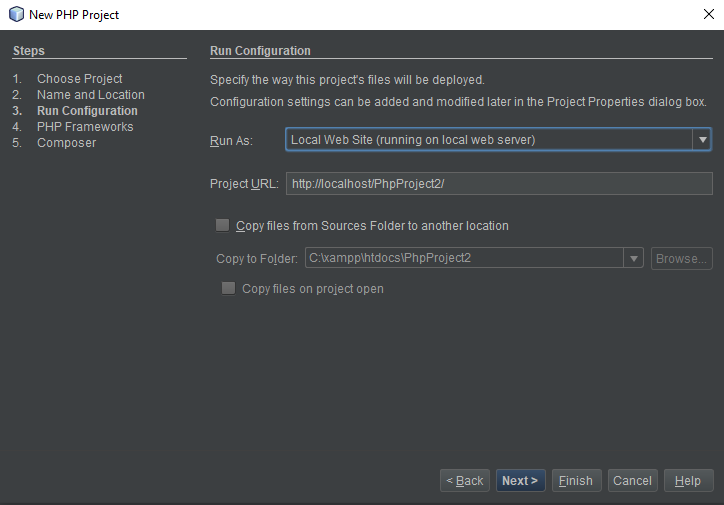Click the Copy to Folder path field
This screenshot has width=724, height=505.
[x=465, y=258]
